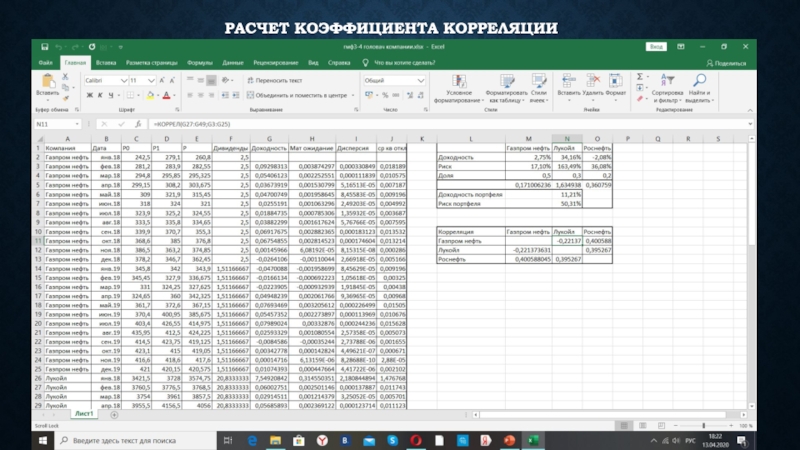Click the Page Layout view button

(x=642, y=426)
